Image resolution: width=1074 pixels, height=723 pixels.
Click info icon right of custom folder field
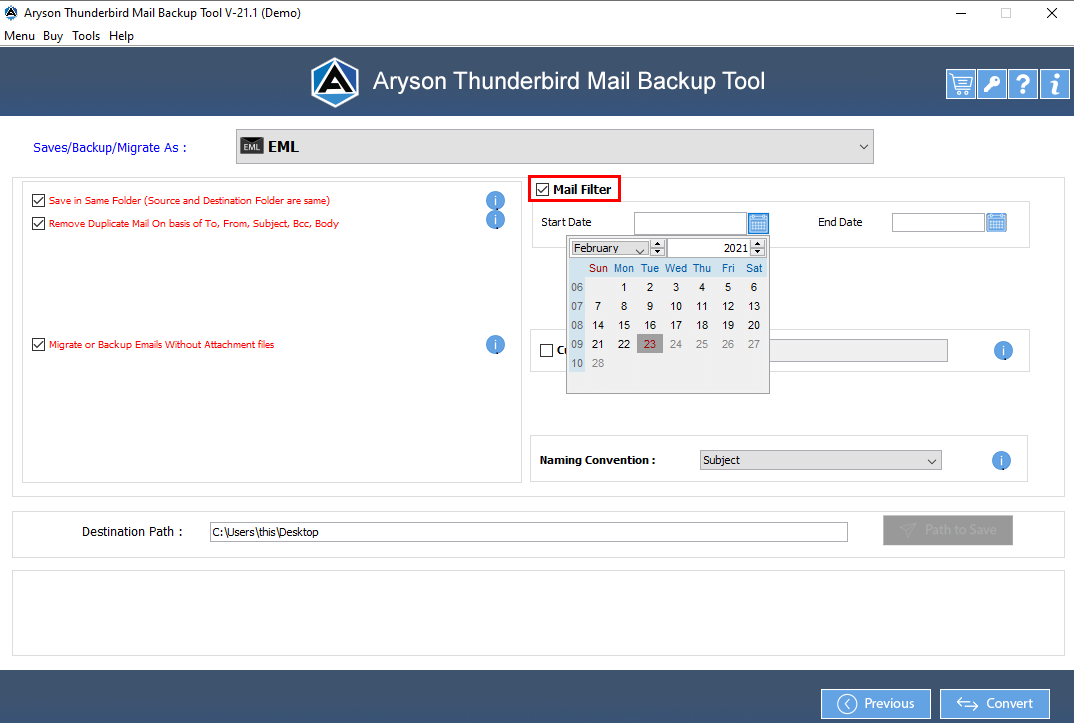click(x=1003, y=351)
